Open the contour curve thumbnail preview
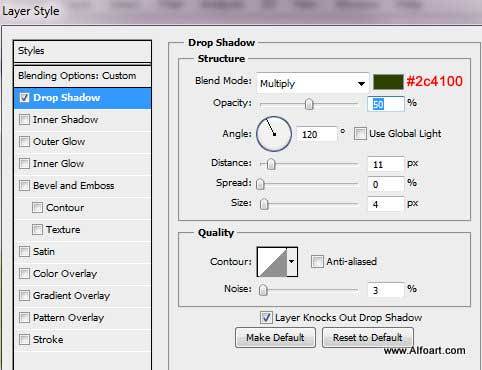Image resolution: width=482 pixels, height=370 pixels. (x=272, y=262)
